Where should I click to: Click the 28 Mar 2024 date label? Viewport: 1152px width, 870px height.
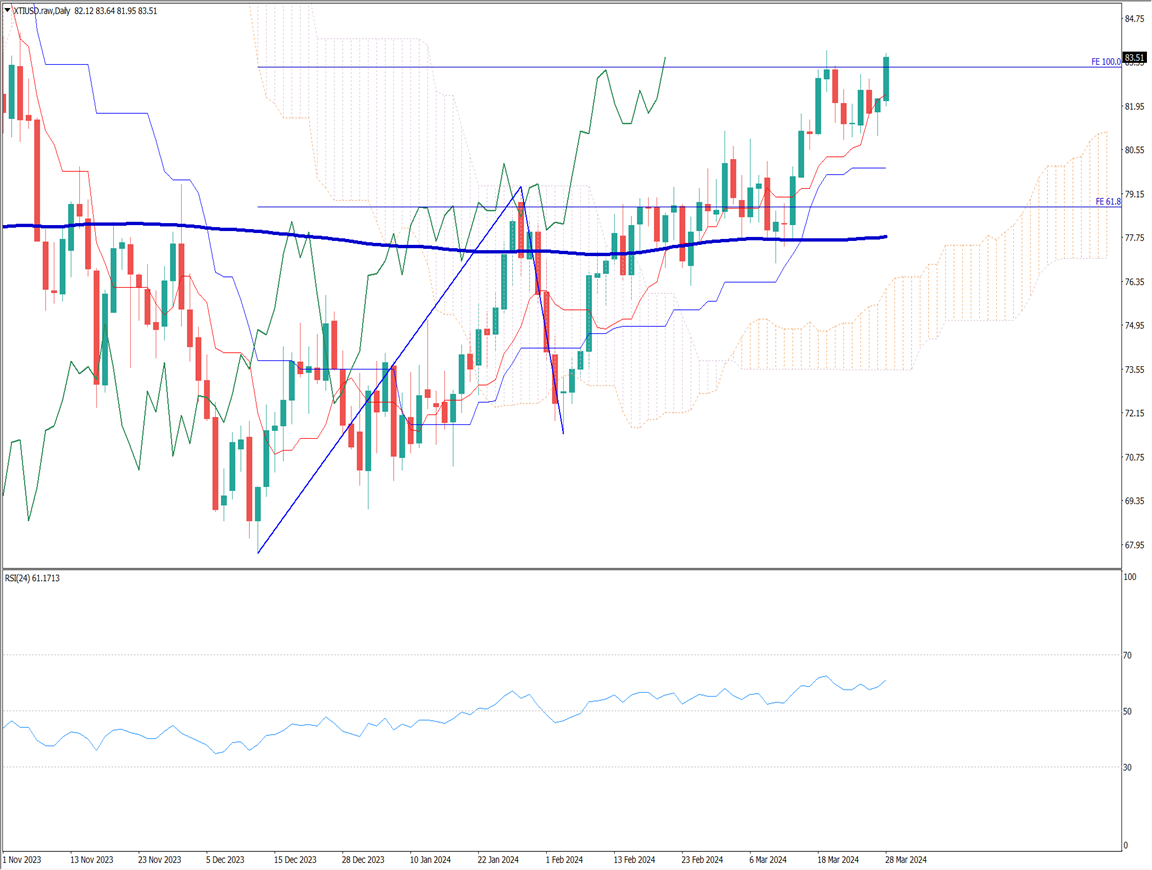pyautogui.click(x=903, y=859)
